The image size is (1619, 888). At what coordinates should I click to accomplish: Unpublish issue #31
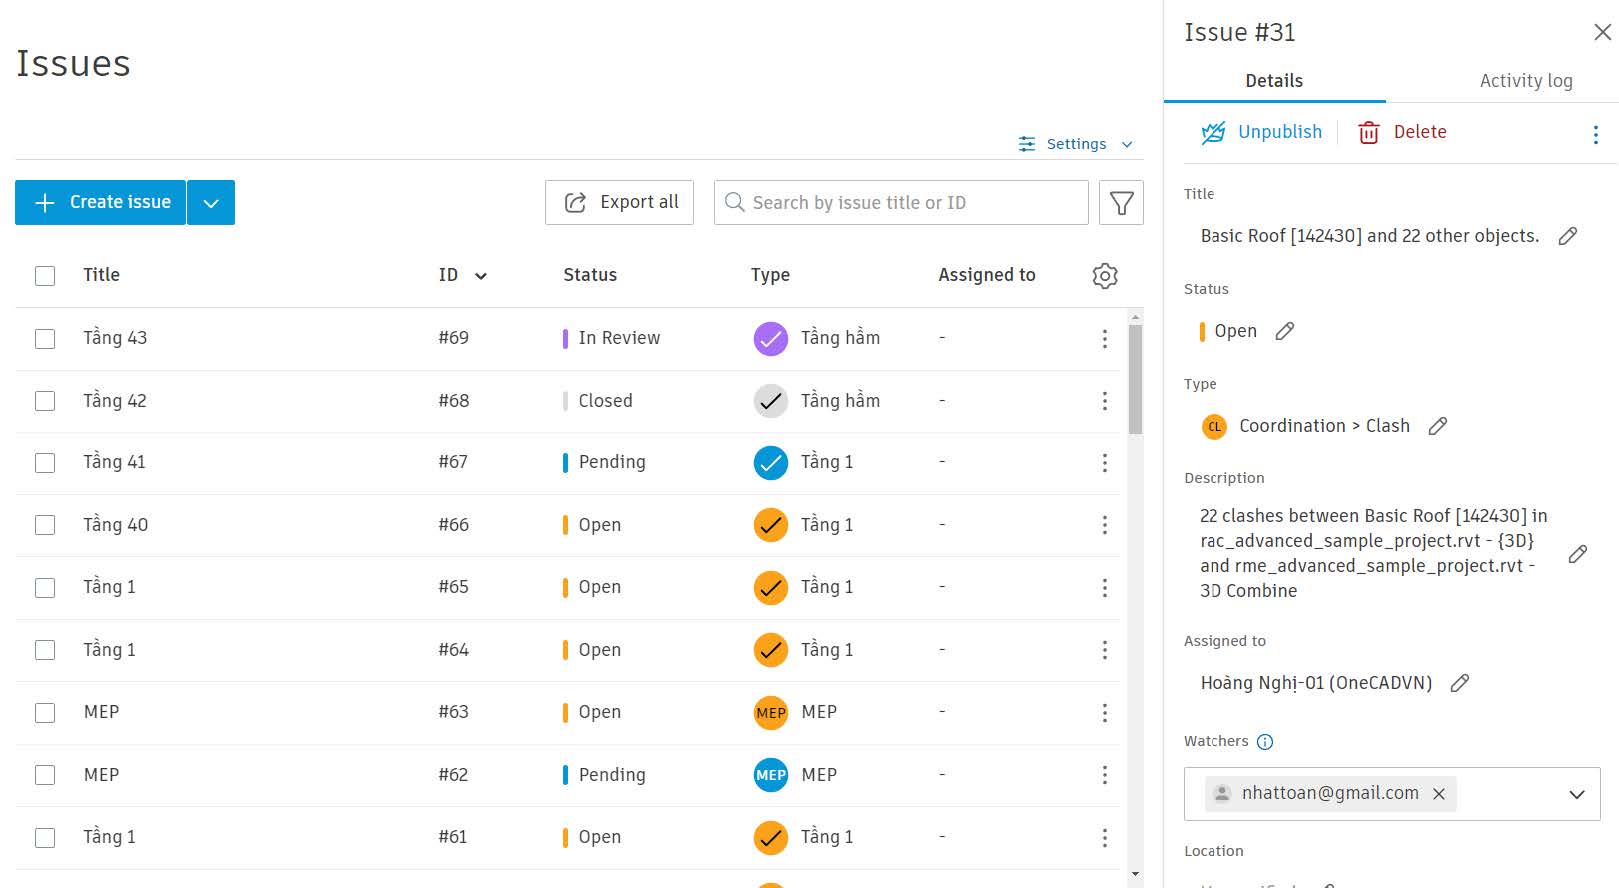[1261, 132]
